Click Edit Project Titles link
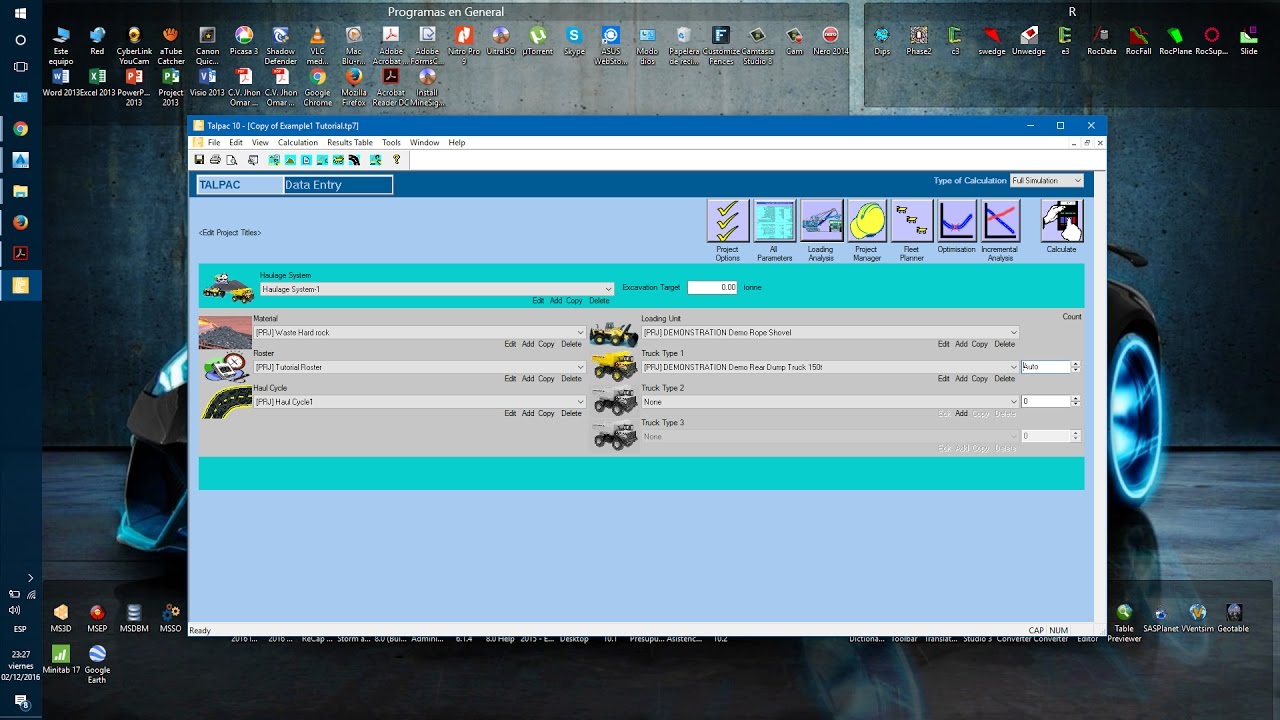1280x720 pixels. point(230,233)
